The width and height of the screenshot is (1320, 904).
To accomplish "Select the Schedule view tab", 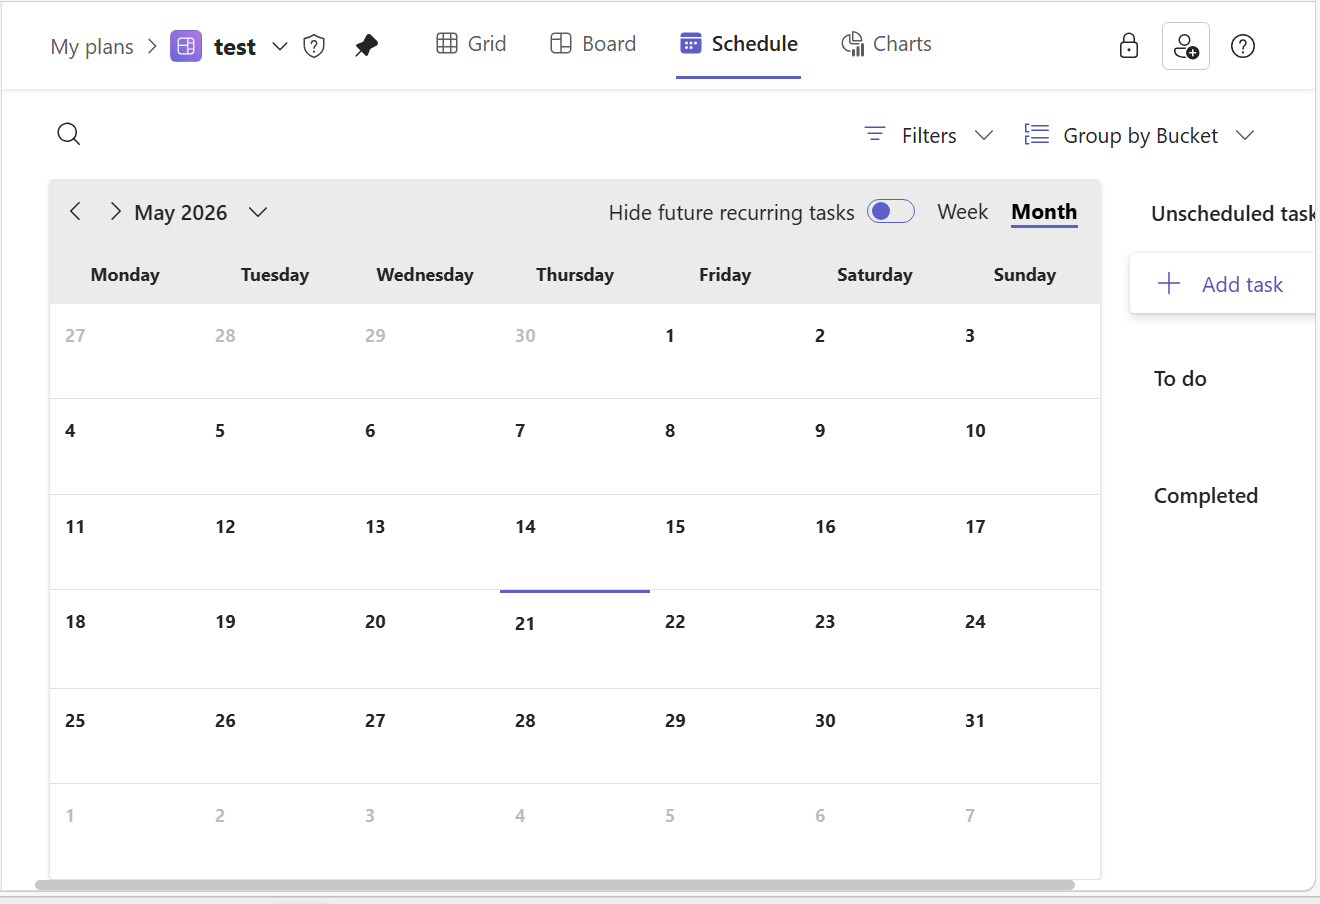I will pyautogui.click(x=739, y=44).
